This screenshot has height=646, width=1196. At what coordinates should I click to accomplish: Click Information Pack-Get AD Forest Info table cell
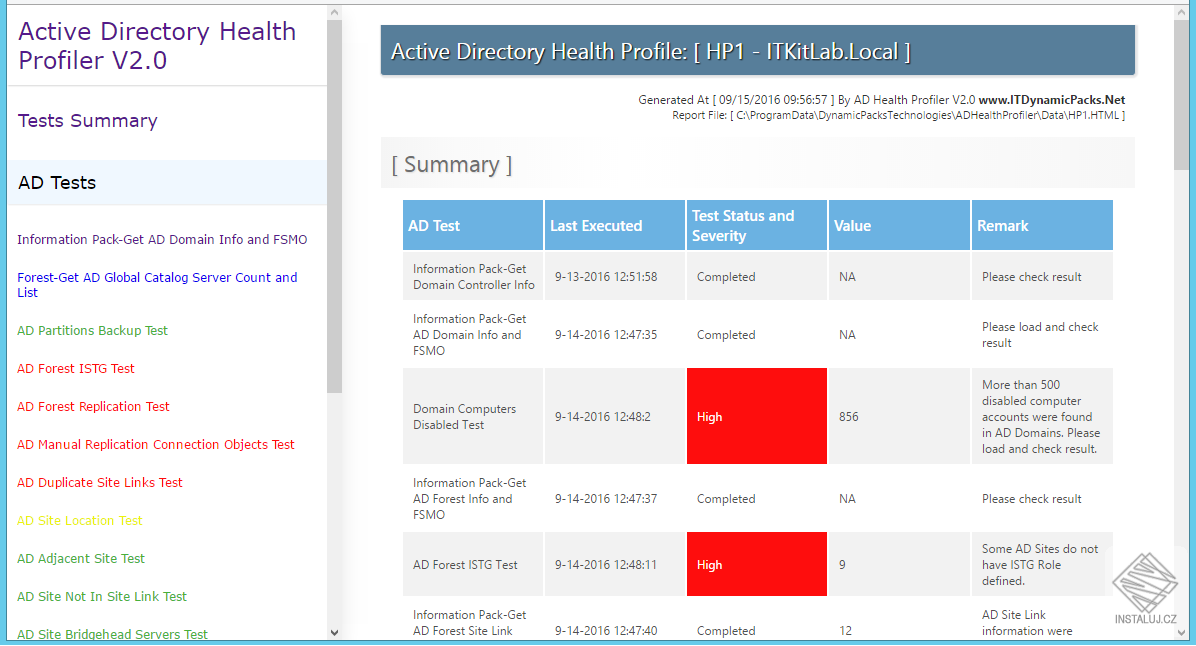[473, 499]
